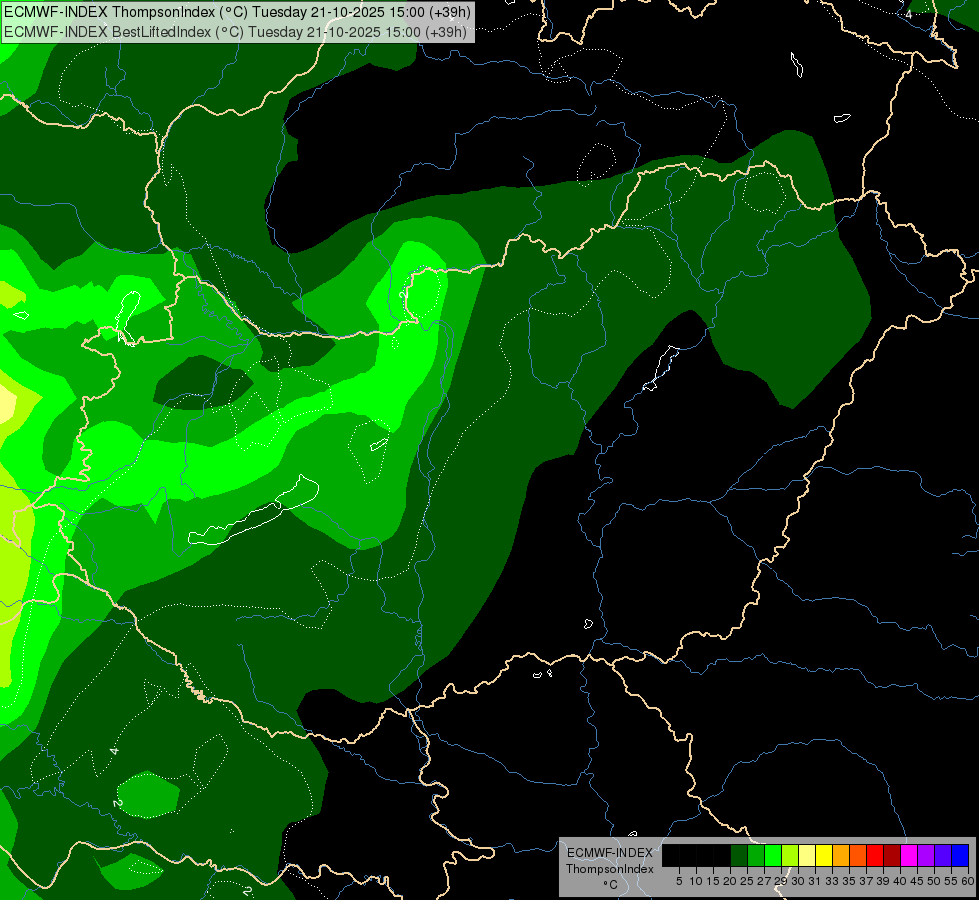Screen dimensions: 979x900
Task: Click the BestLiftedIndex title line at top
Action: coord(235,32)
